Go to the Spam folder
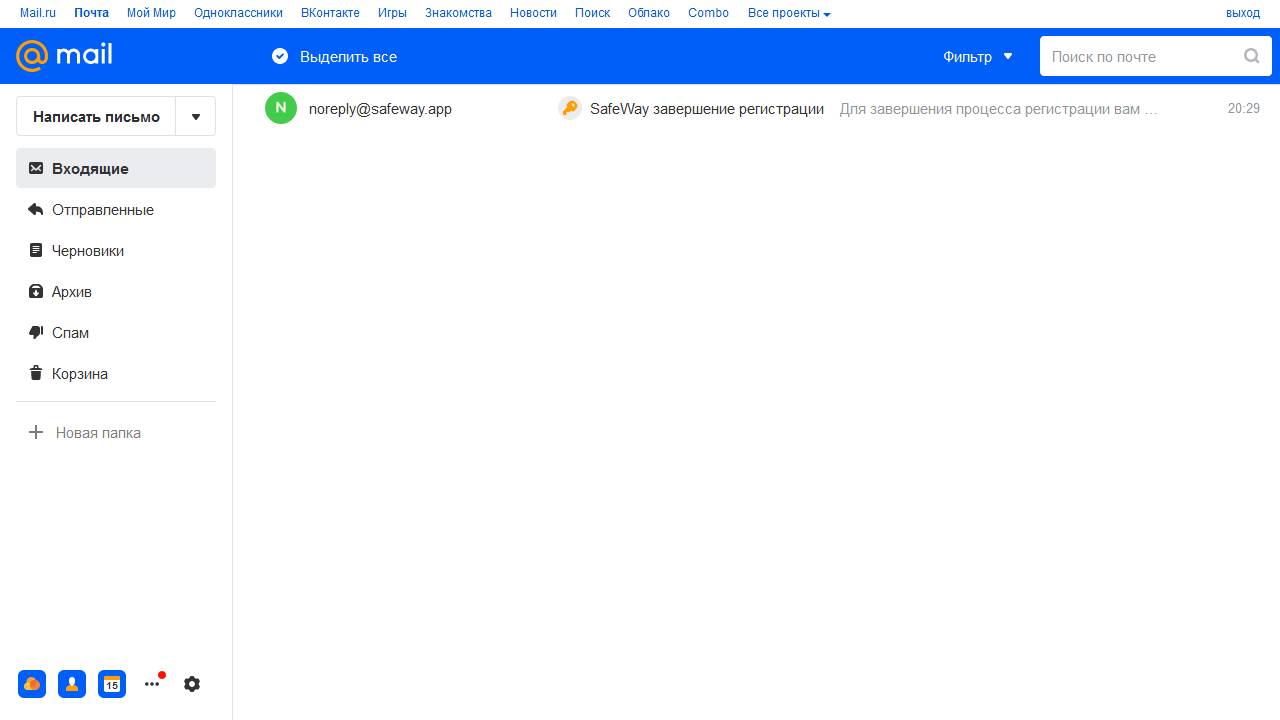 [70, 333]
